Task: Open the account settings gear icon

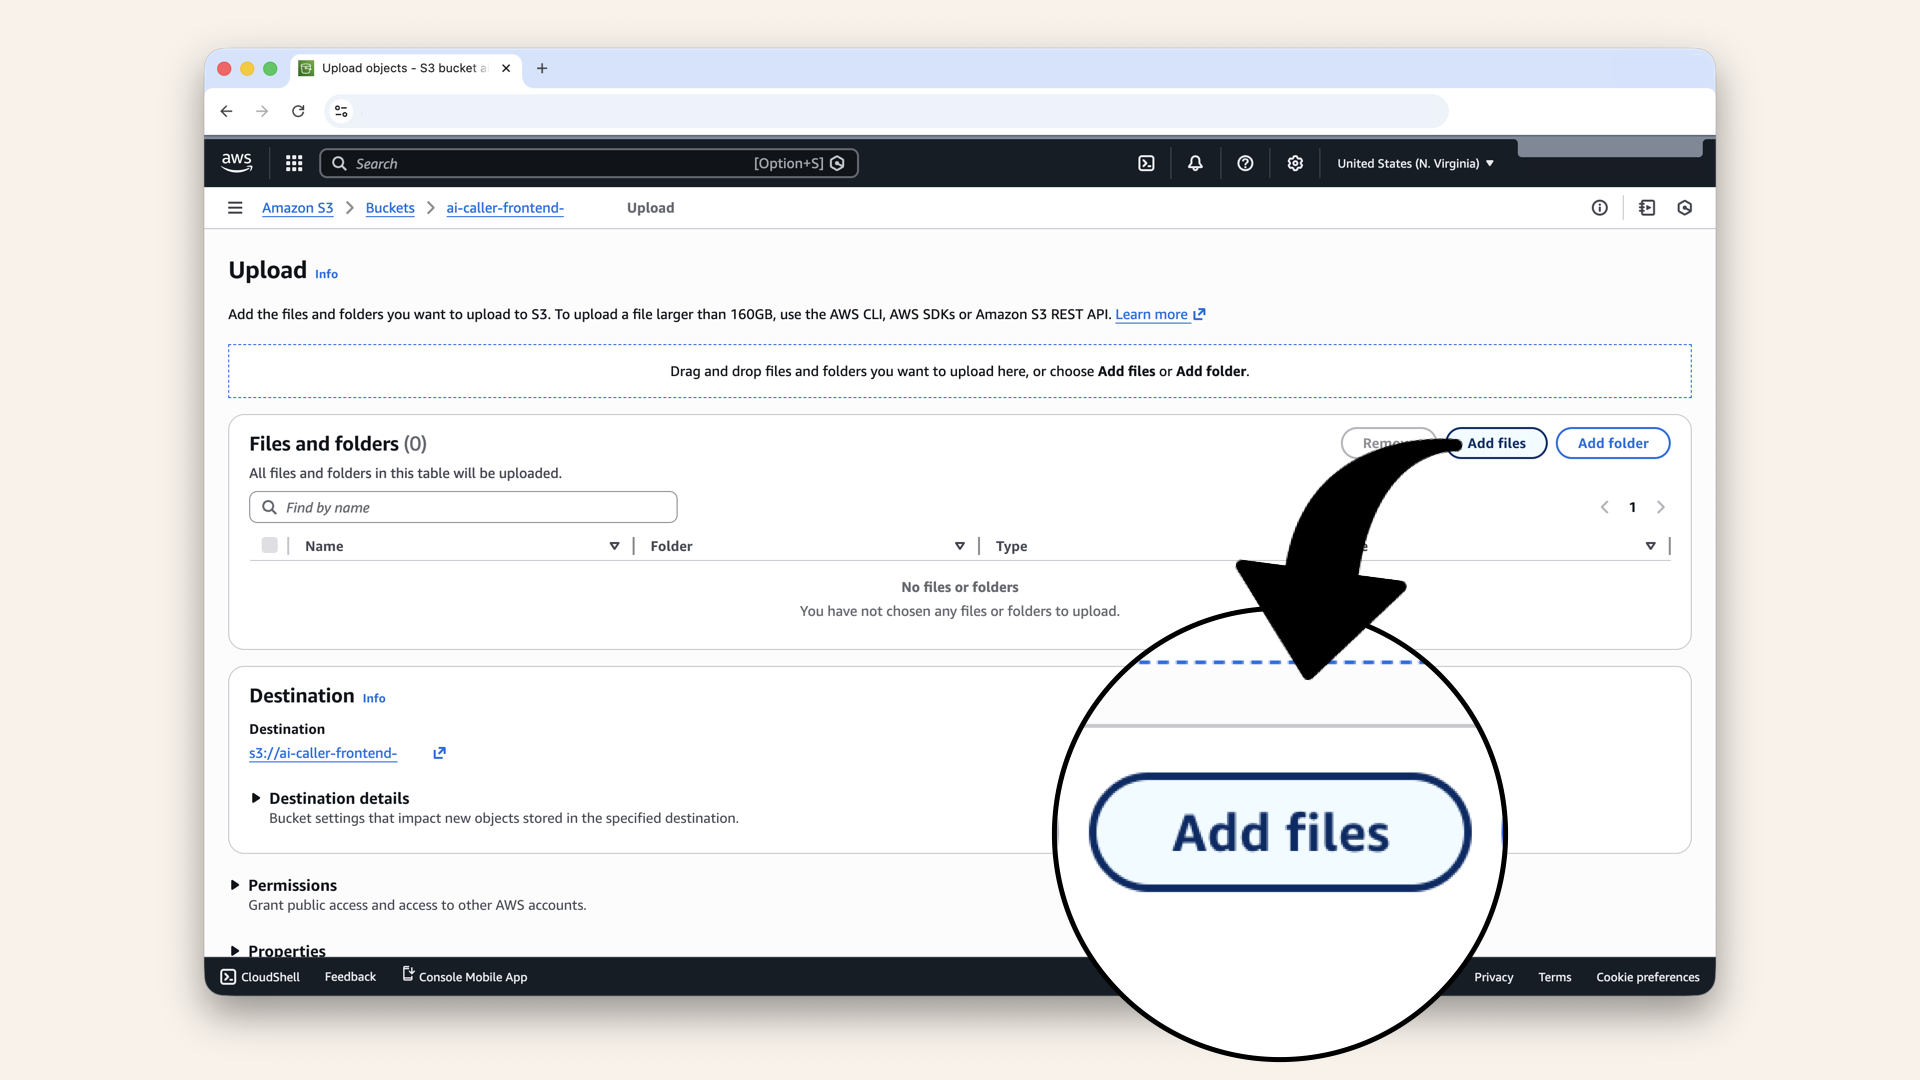Action: (1295, 163)
